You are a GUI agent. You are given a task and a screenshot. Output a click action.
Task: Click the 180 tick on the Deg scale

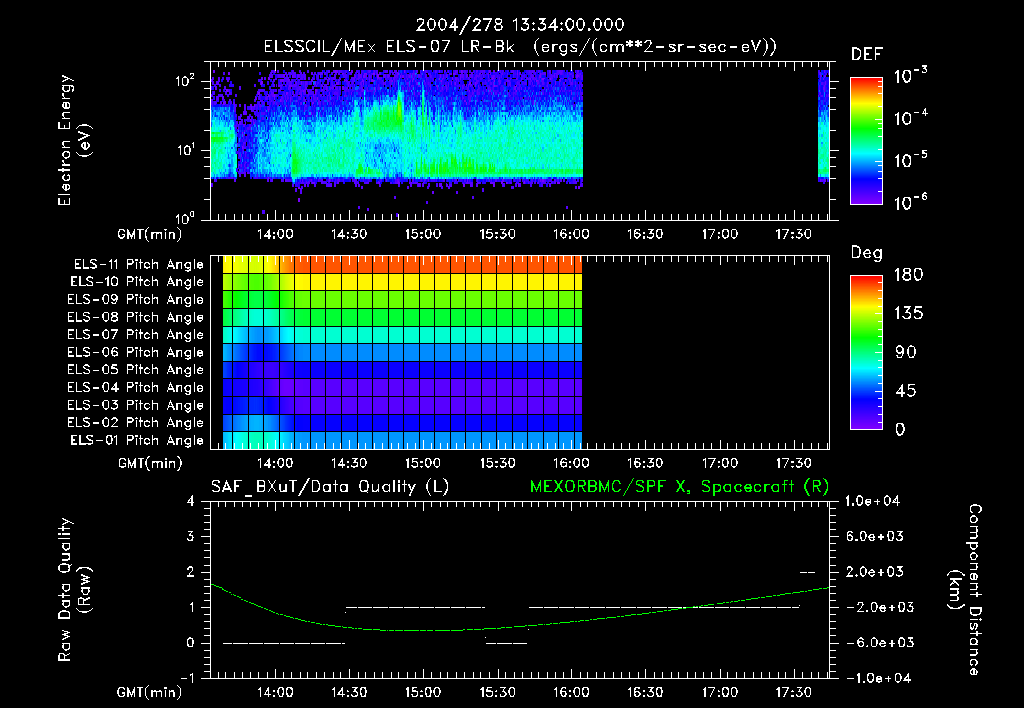[908, 274]
